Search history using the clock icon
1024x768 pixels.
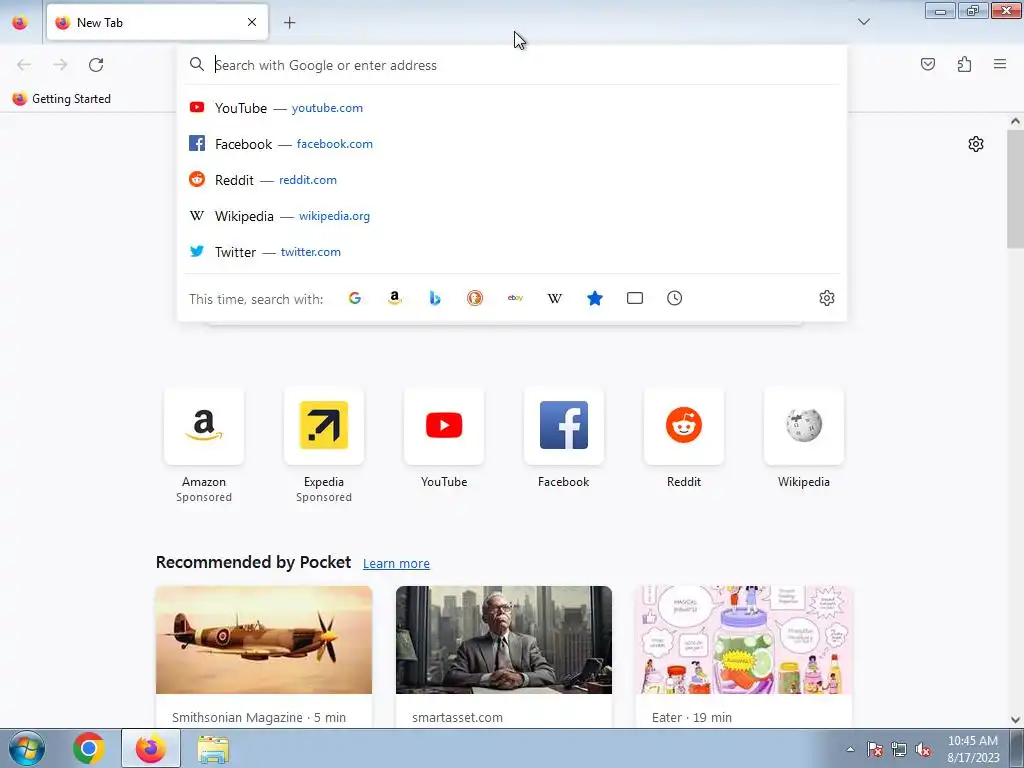tap(675, 298)
